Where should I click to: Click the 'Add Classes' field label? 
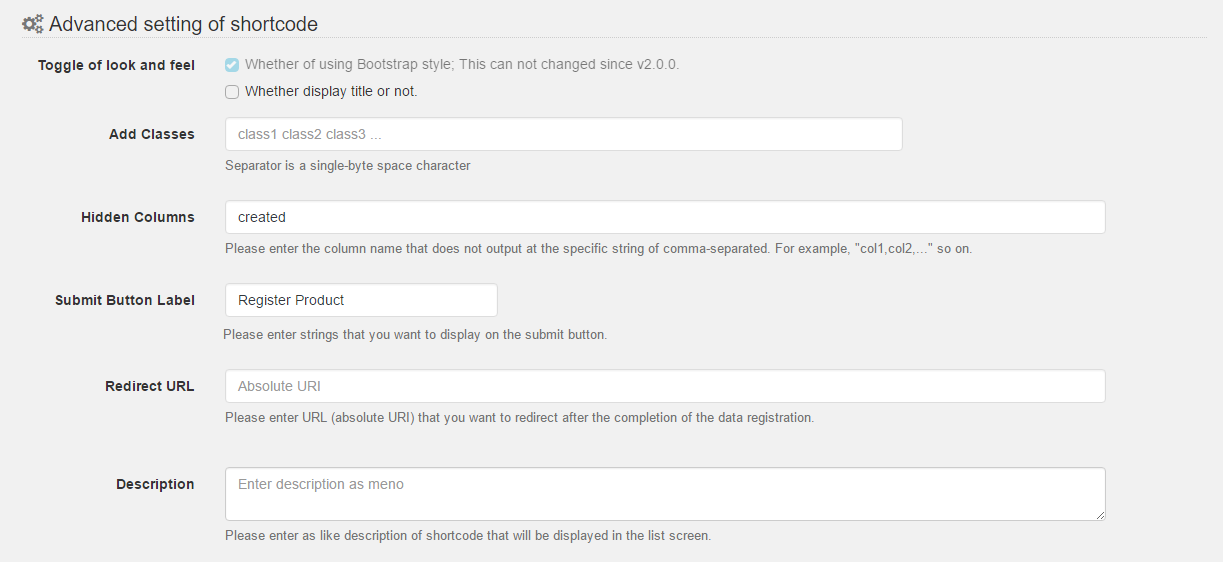click(x=152, y=134)
